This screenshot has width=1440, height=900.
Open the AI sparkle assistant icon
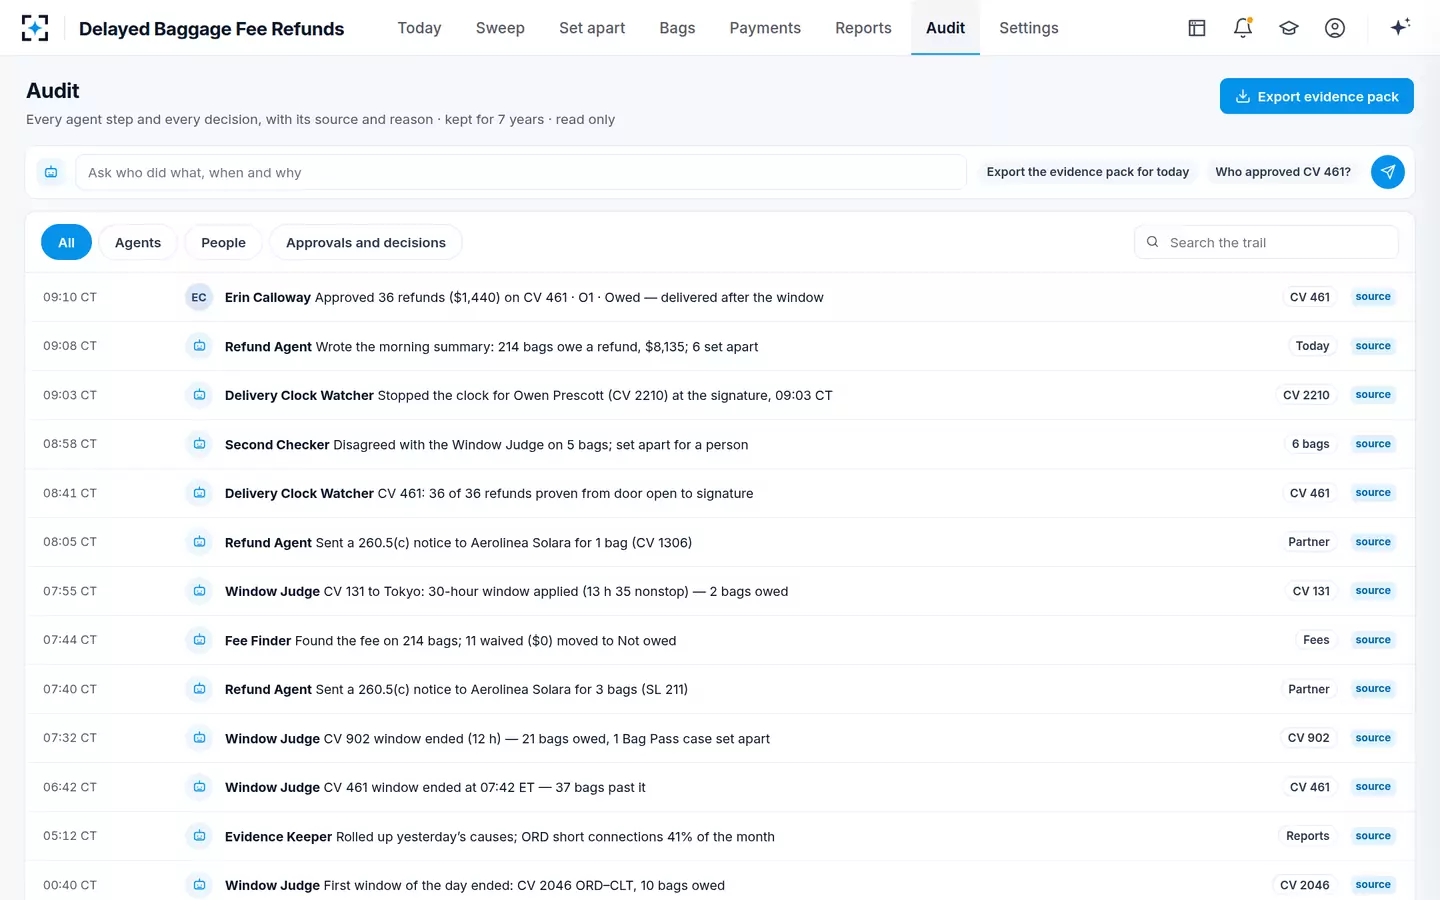pos(1400,28)
